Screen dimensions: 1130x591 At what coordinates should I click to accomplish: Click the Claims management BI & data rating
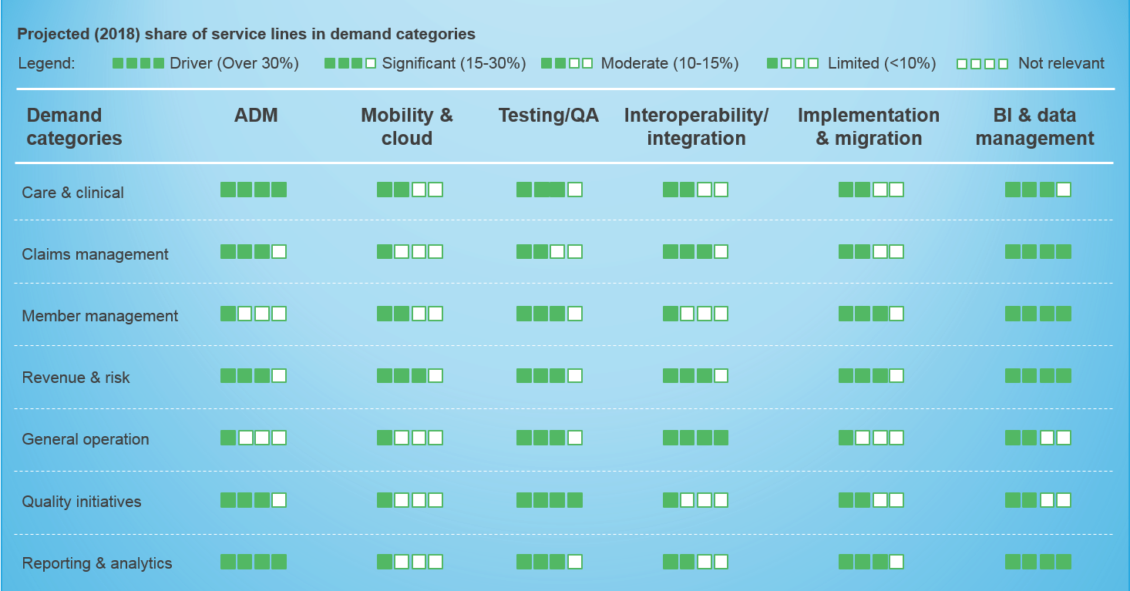[x=1038, y=252]
